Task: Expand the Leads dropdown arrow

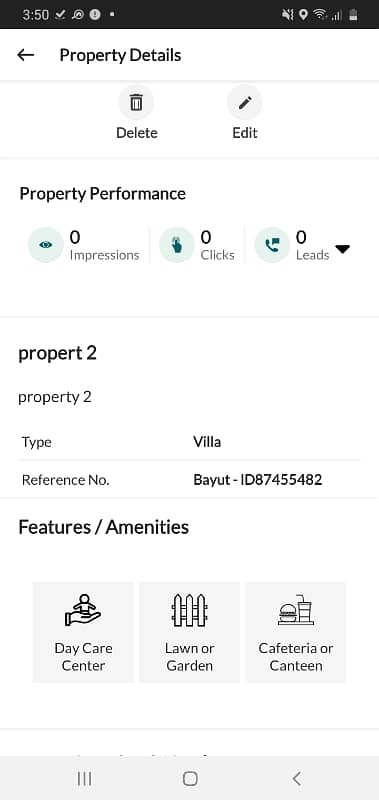Action: click(x=342, y=249)
